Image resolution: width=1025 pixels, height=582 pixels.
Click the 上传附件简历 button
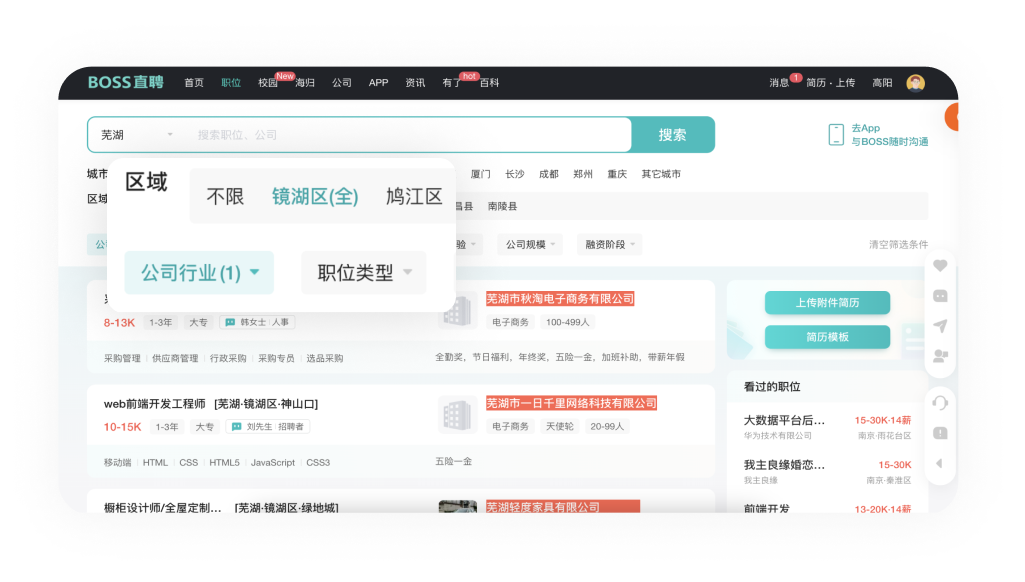pyautogui.click(x=827, y=302)
